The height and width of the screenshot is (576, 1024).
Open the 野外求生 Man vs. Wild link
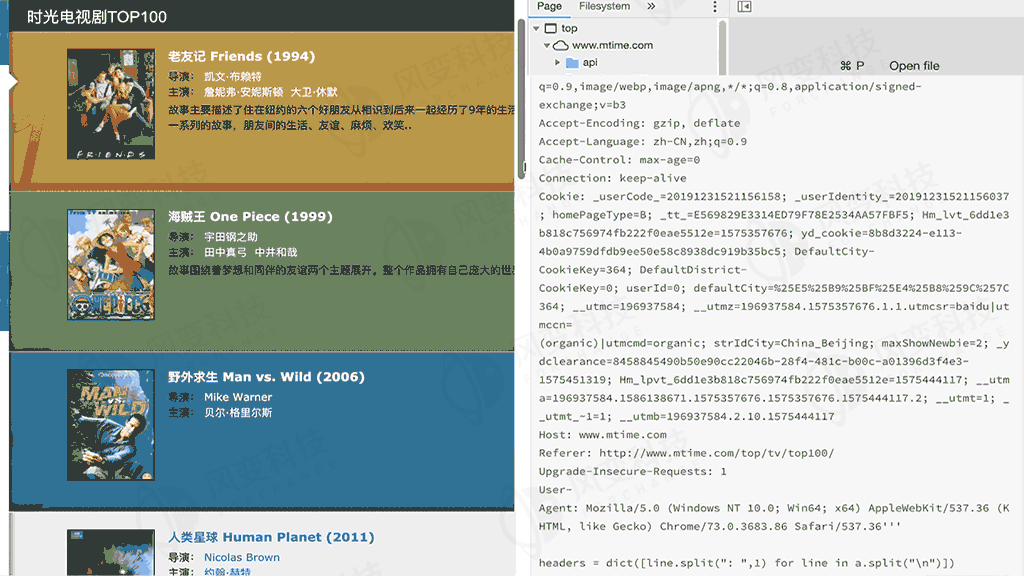click(266, 377)
